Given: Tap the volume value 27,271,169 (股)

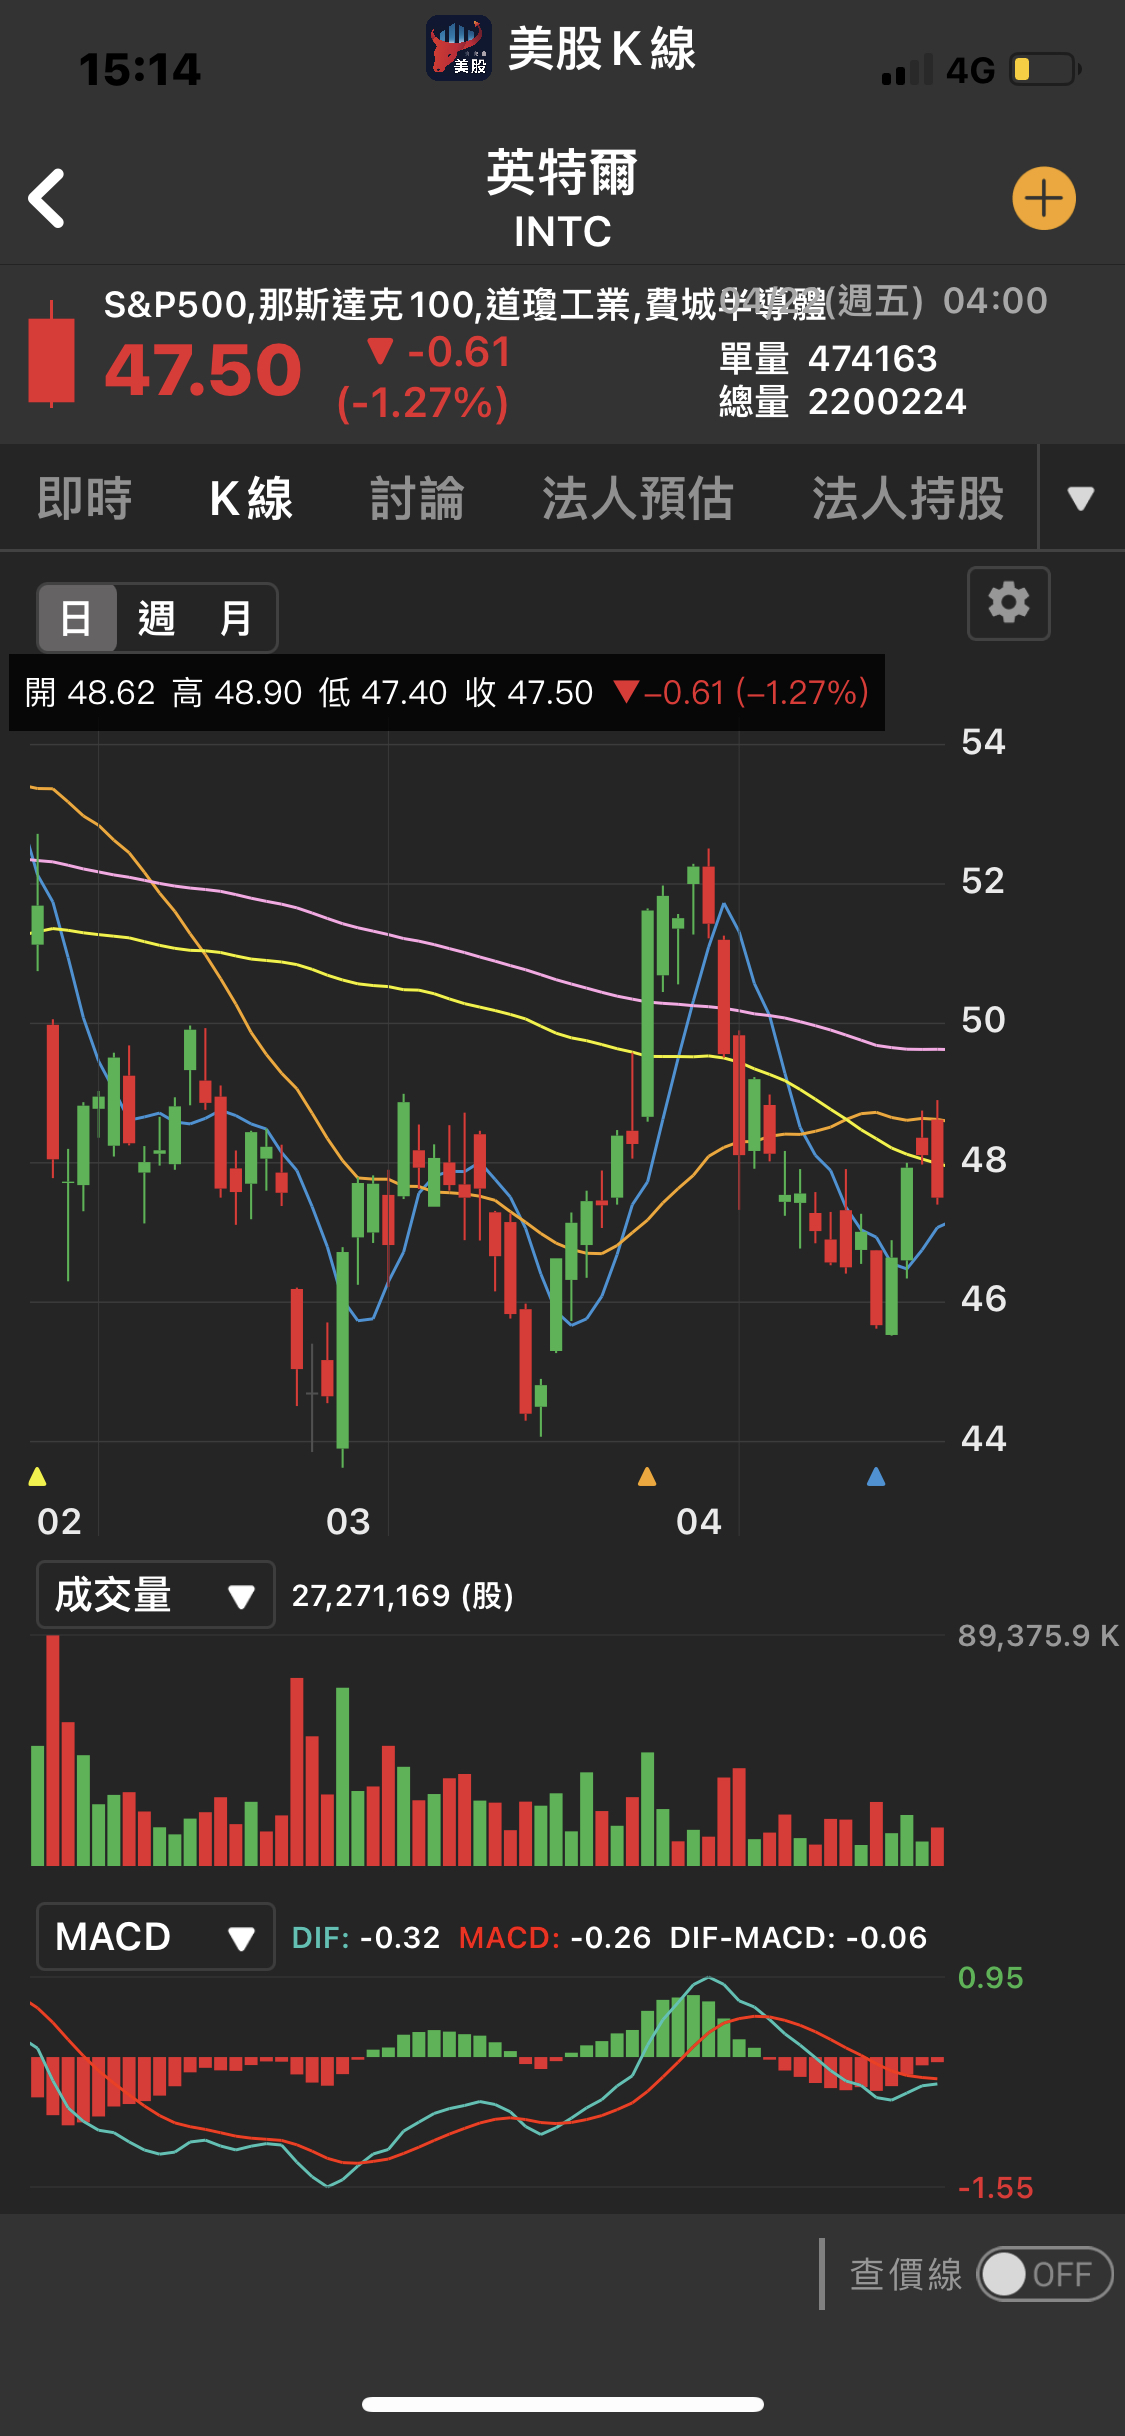Looking at the screenshot, I should pos(403,1595).
